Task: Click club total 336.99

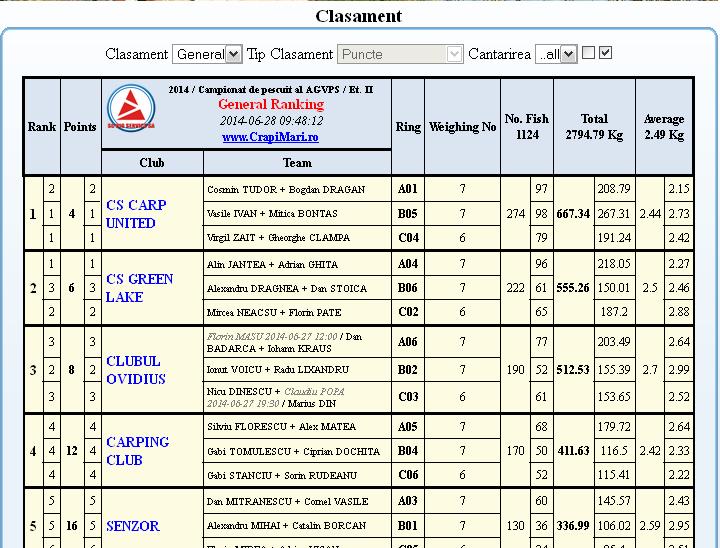Action: pyautogui.click(x=573, y=525)
